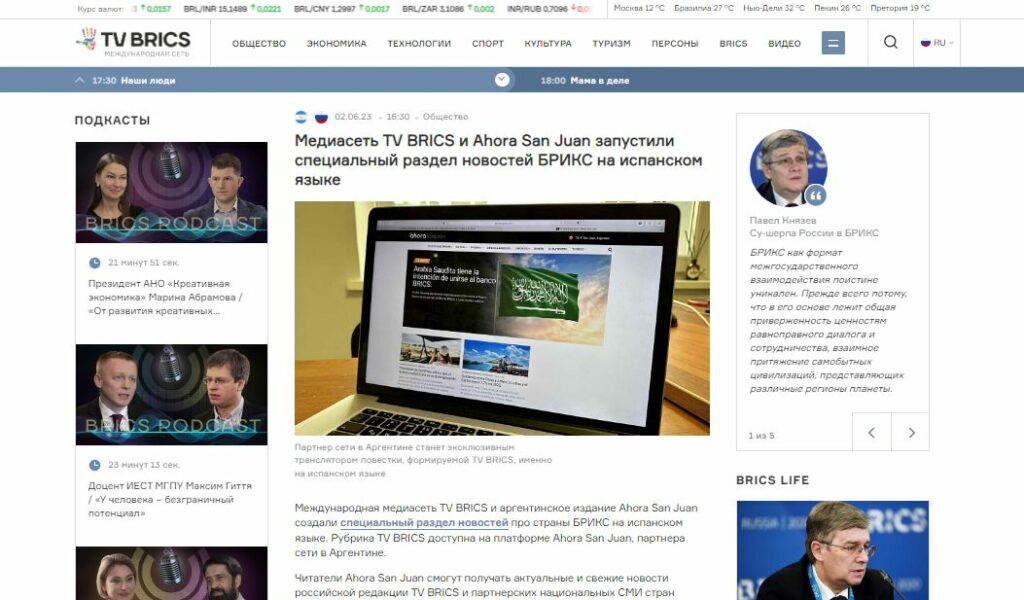The width and height of the screenshot is (1024, 600).
Task: Go to the Общество section
Action: 259,44
